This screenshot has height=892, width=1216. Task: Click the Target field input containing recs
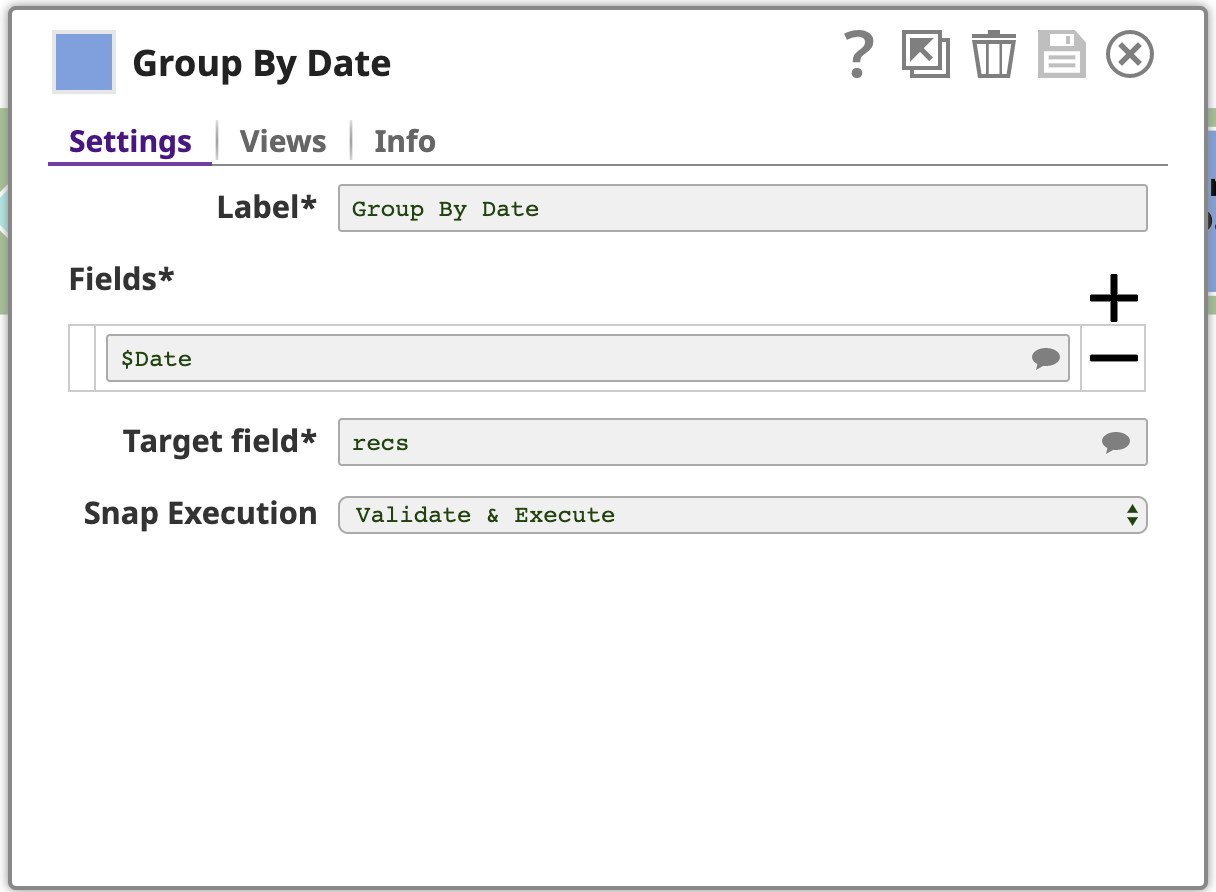point(743,443)
